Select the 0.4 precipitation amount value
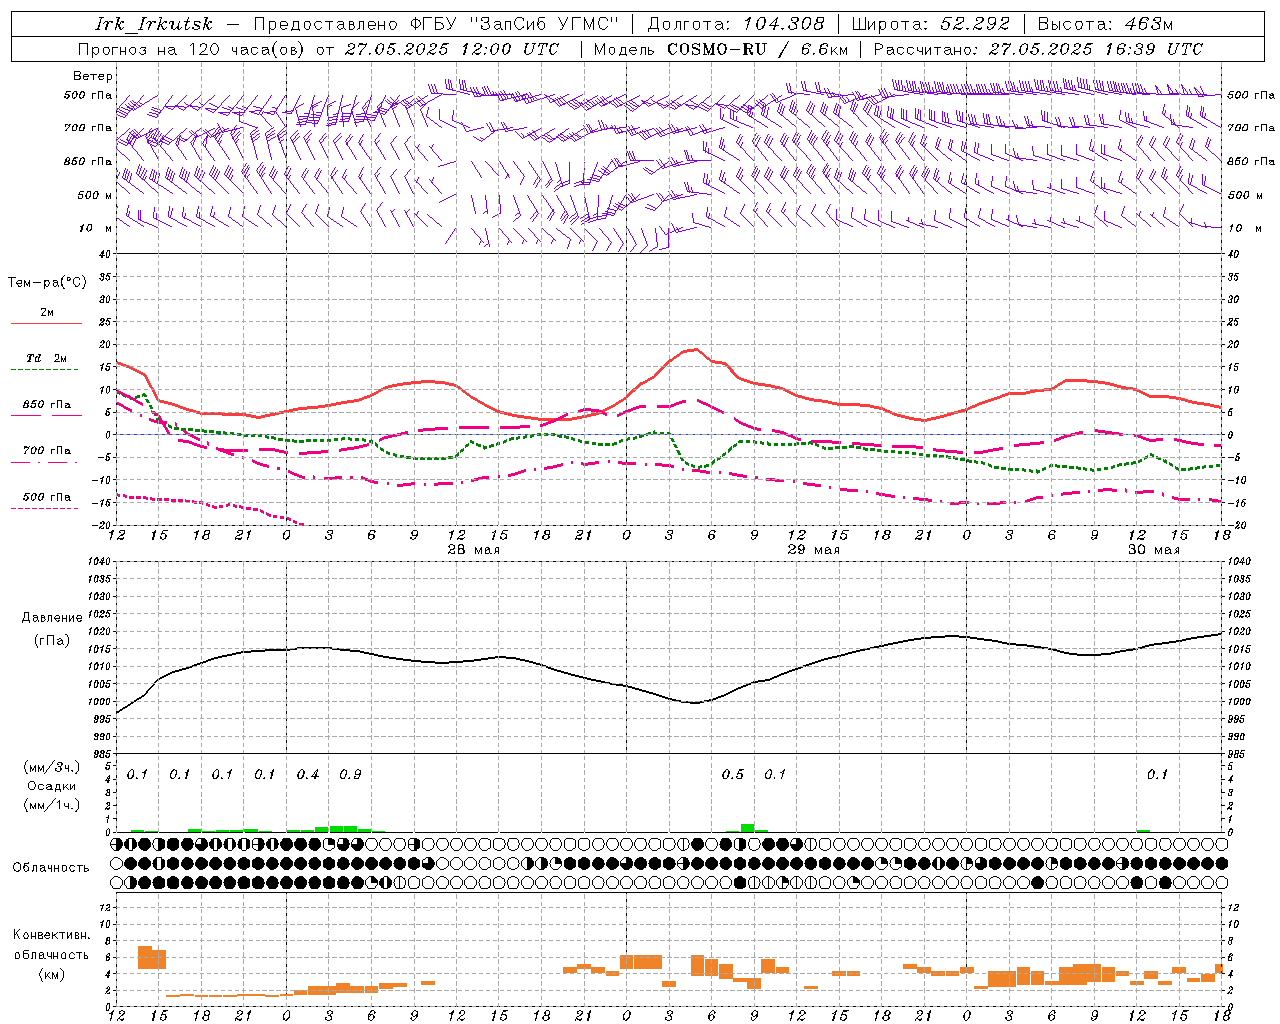The height and width of the screenshot is (1024, 1280). [308, 775]
